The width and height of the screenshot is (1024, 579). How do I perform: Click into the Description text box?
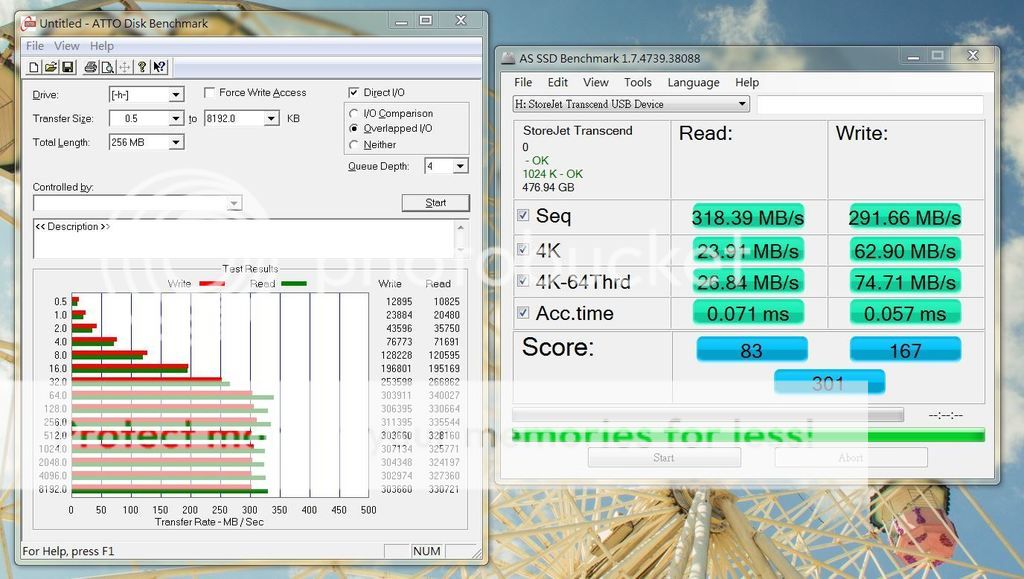(x=244, y=239)
